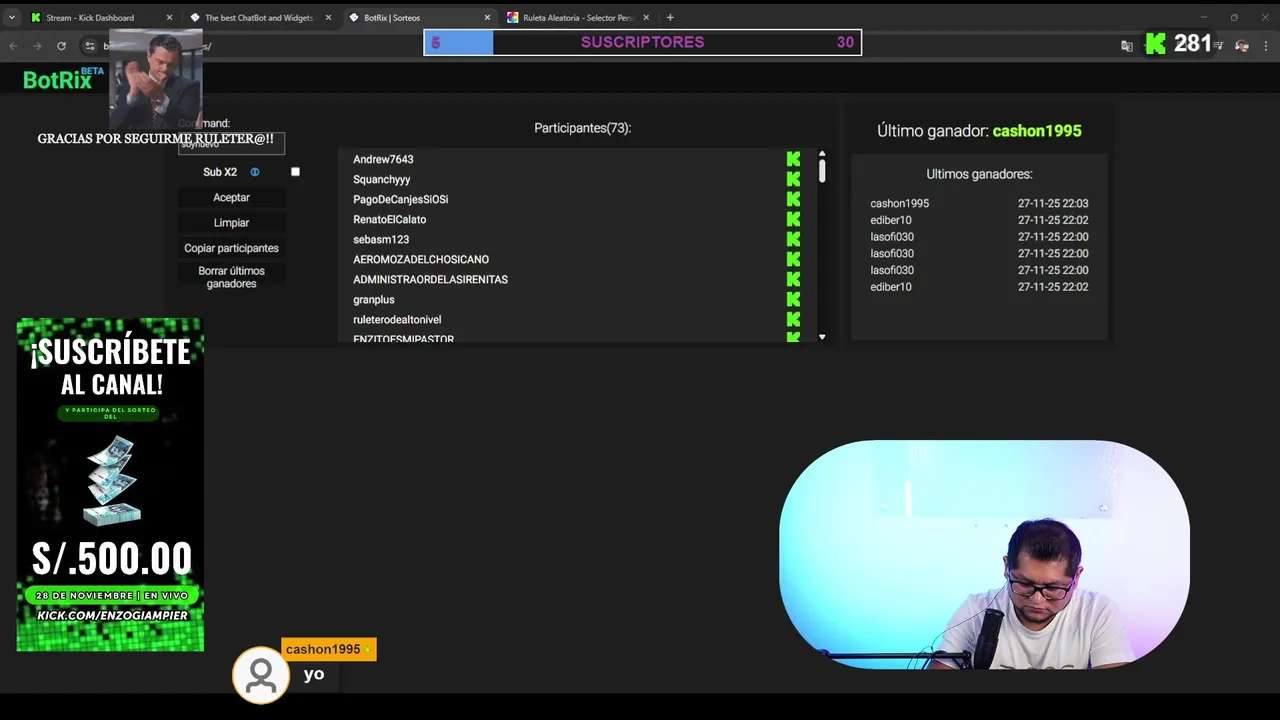
Task: Click cashon1995 in the Ultimos ganadores list
Action: click(x=899, y=203)
